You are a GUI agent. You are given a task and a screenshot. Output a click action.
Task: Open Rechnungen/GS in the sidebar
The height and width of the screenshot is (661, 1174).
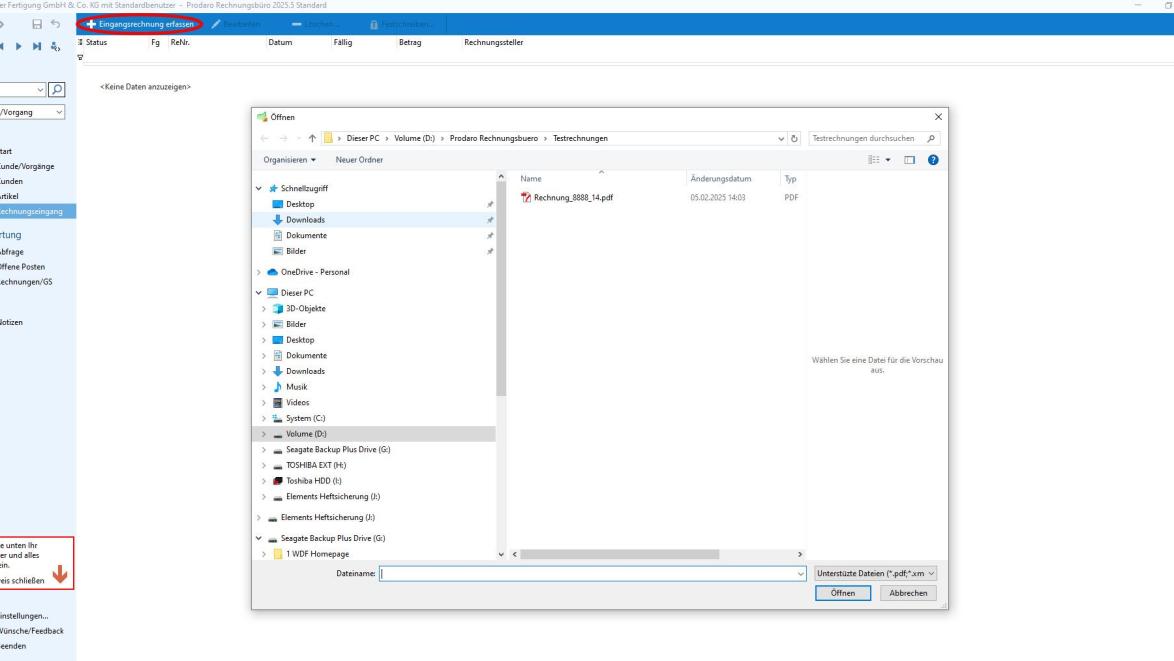pos(26,282)
